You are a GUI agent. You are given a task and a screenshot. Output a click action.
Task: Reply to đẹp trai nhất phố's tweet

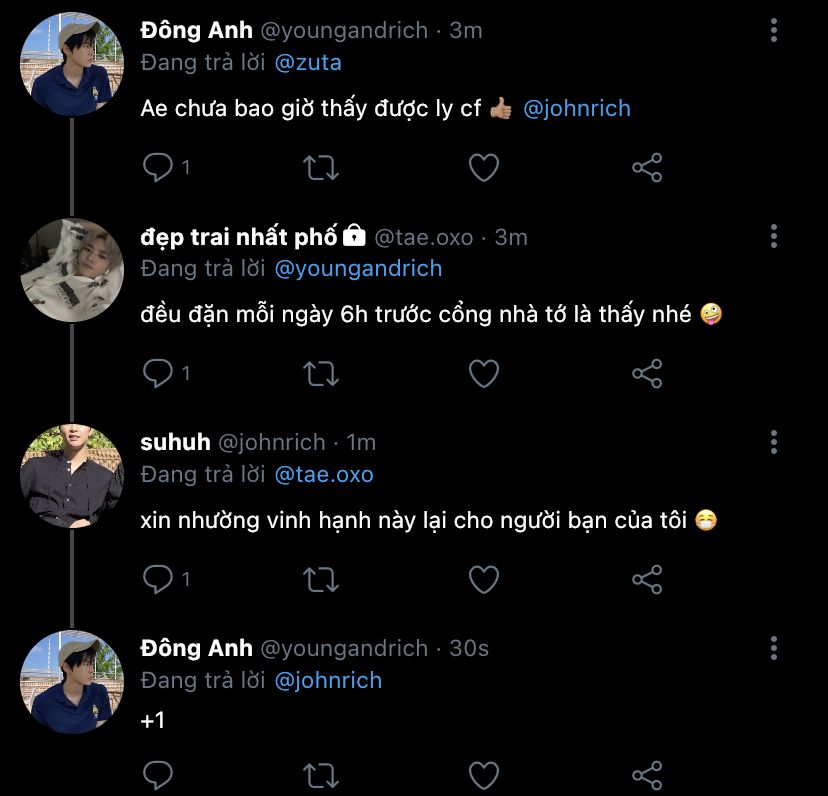tap(158, 373)
